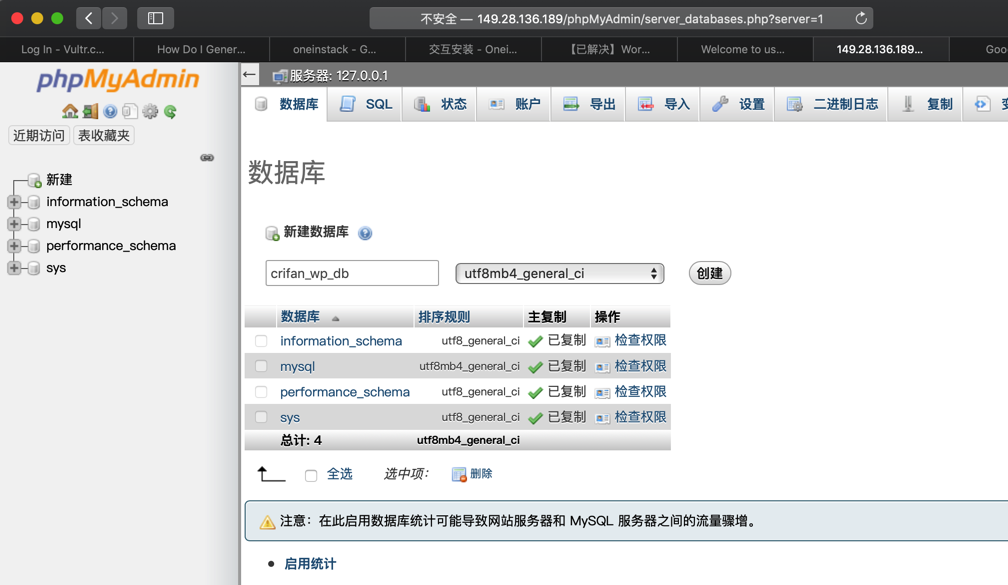Click the browser page reload icon
This screenshot has height=585, width=1008.
(861, 19)
